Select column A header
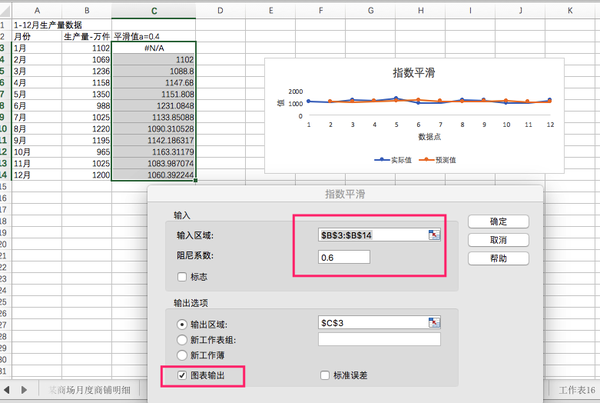This screenshot has height=403, width=600. [x=37, y=11]
